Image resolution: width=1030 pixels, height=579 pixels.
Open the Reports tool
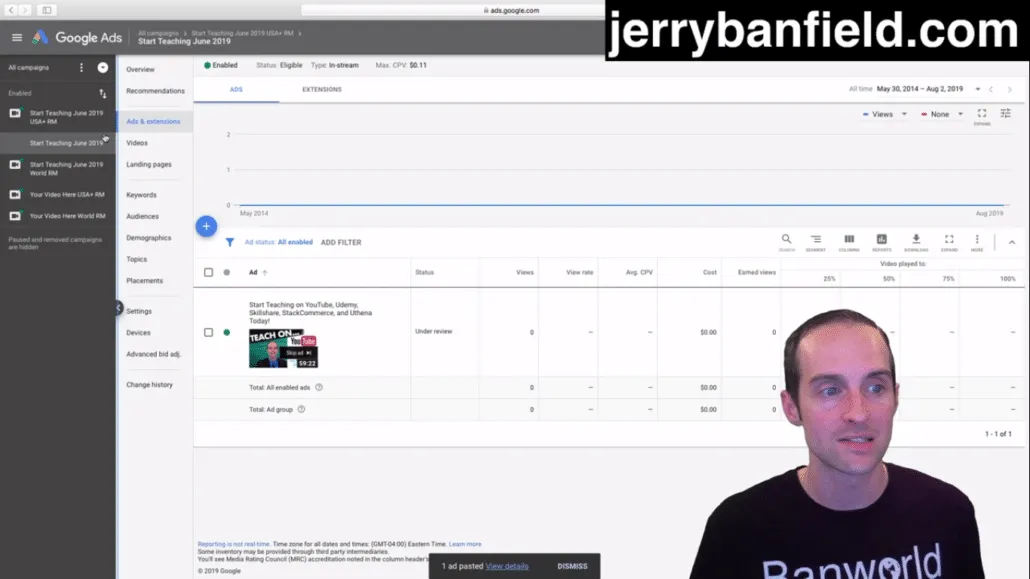882,242
